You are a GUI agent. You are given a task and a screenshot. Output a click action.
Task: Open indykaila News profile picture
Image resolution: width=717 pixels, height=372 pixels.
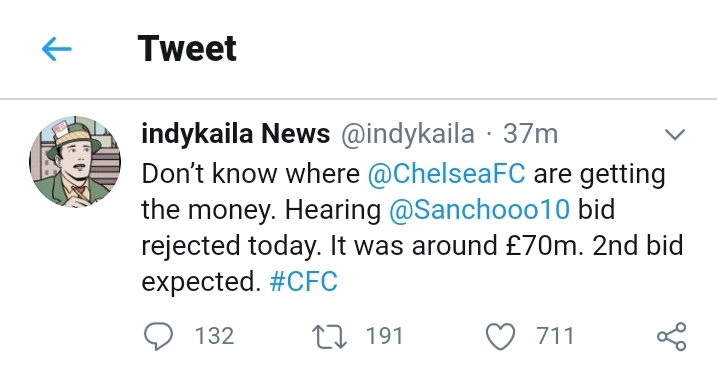[75, 162]
